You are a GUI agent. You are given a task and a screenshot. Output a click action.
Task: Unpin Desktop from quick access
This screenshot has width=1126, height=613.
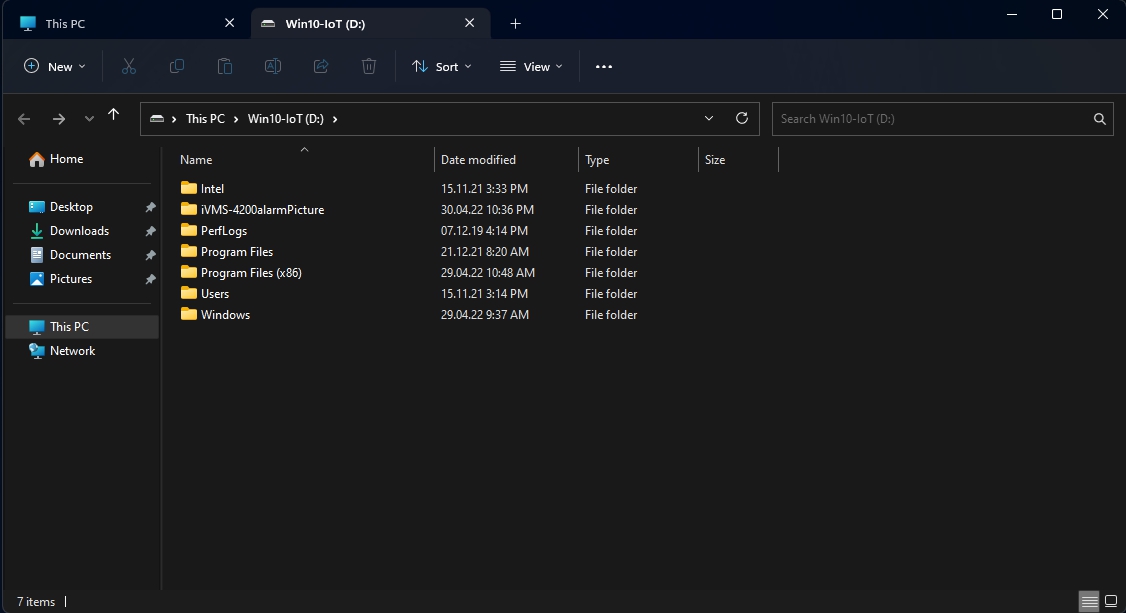tap(150, 207)
